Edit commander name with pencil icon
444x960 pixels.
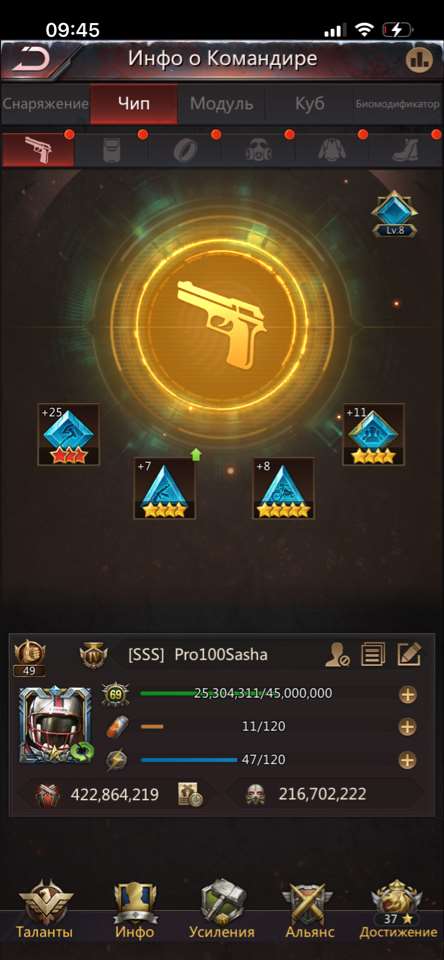point(408,655)
